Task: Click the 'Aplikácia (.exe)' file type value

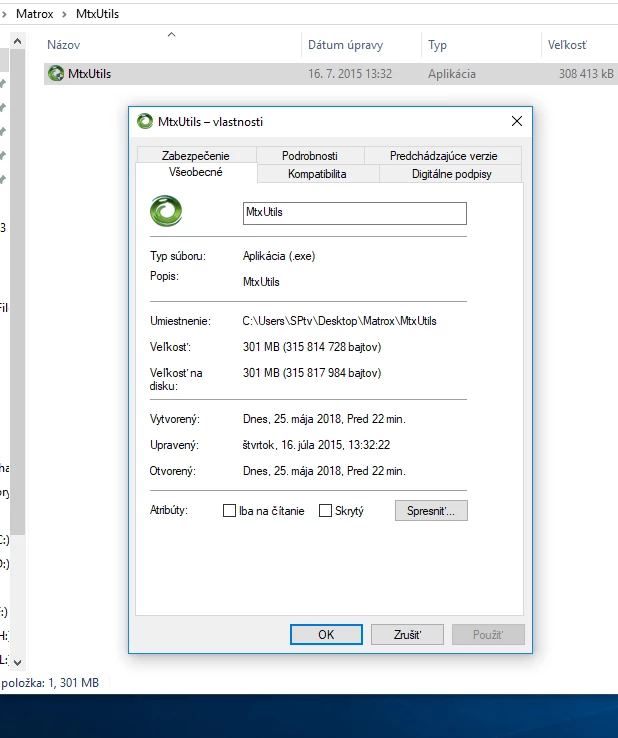Action: 279,256
